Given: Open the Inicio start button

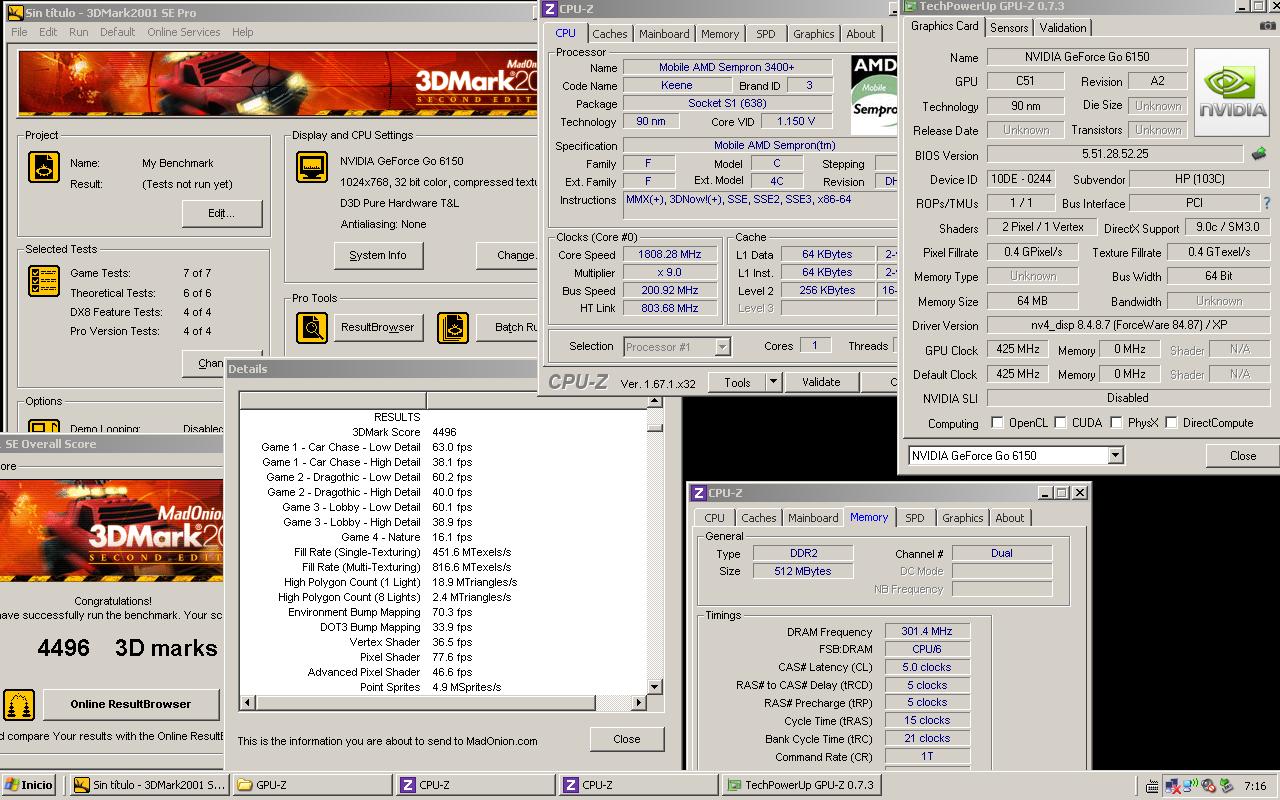Looking at the screenshot, I should [29, 785].
